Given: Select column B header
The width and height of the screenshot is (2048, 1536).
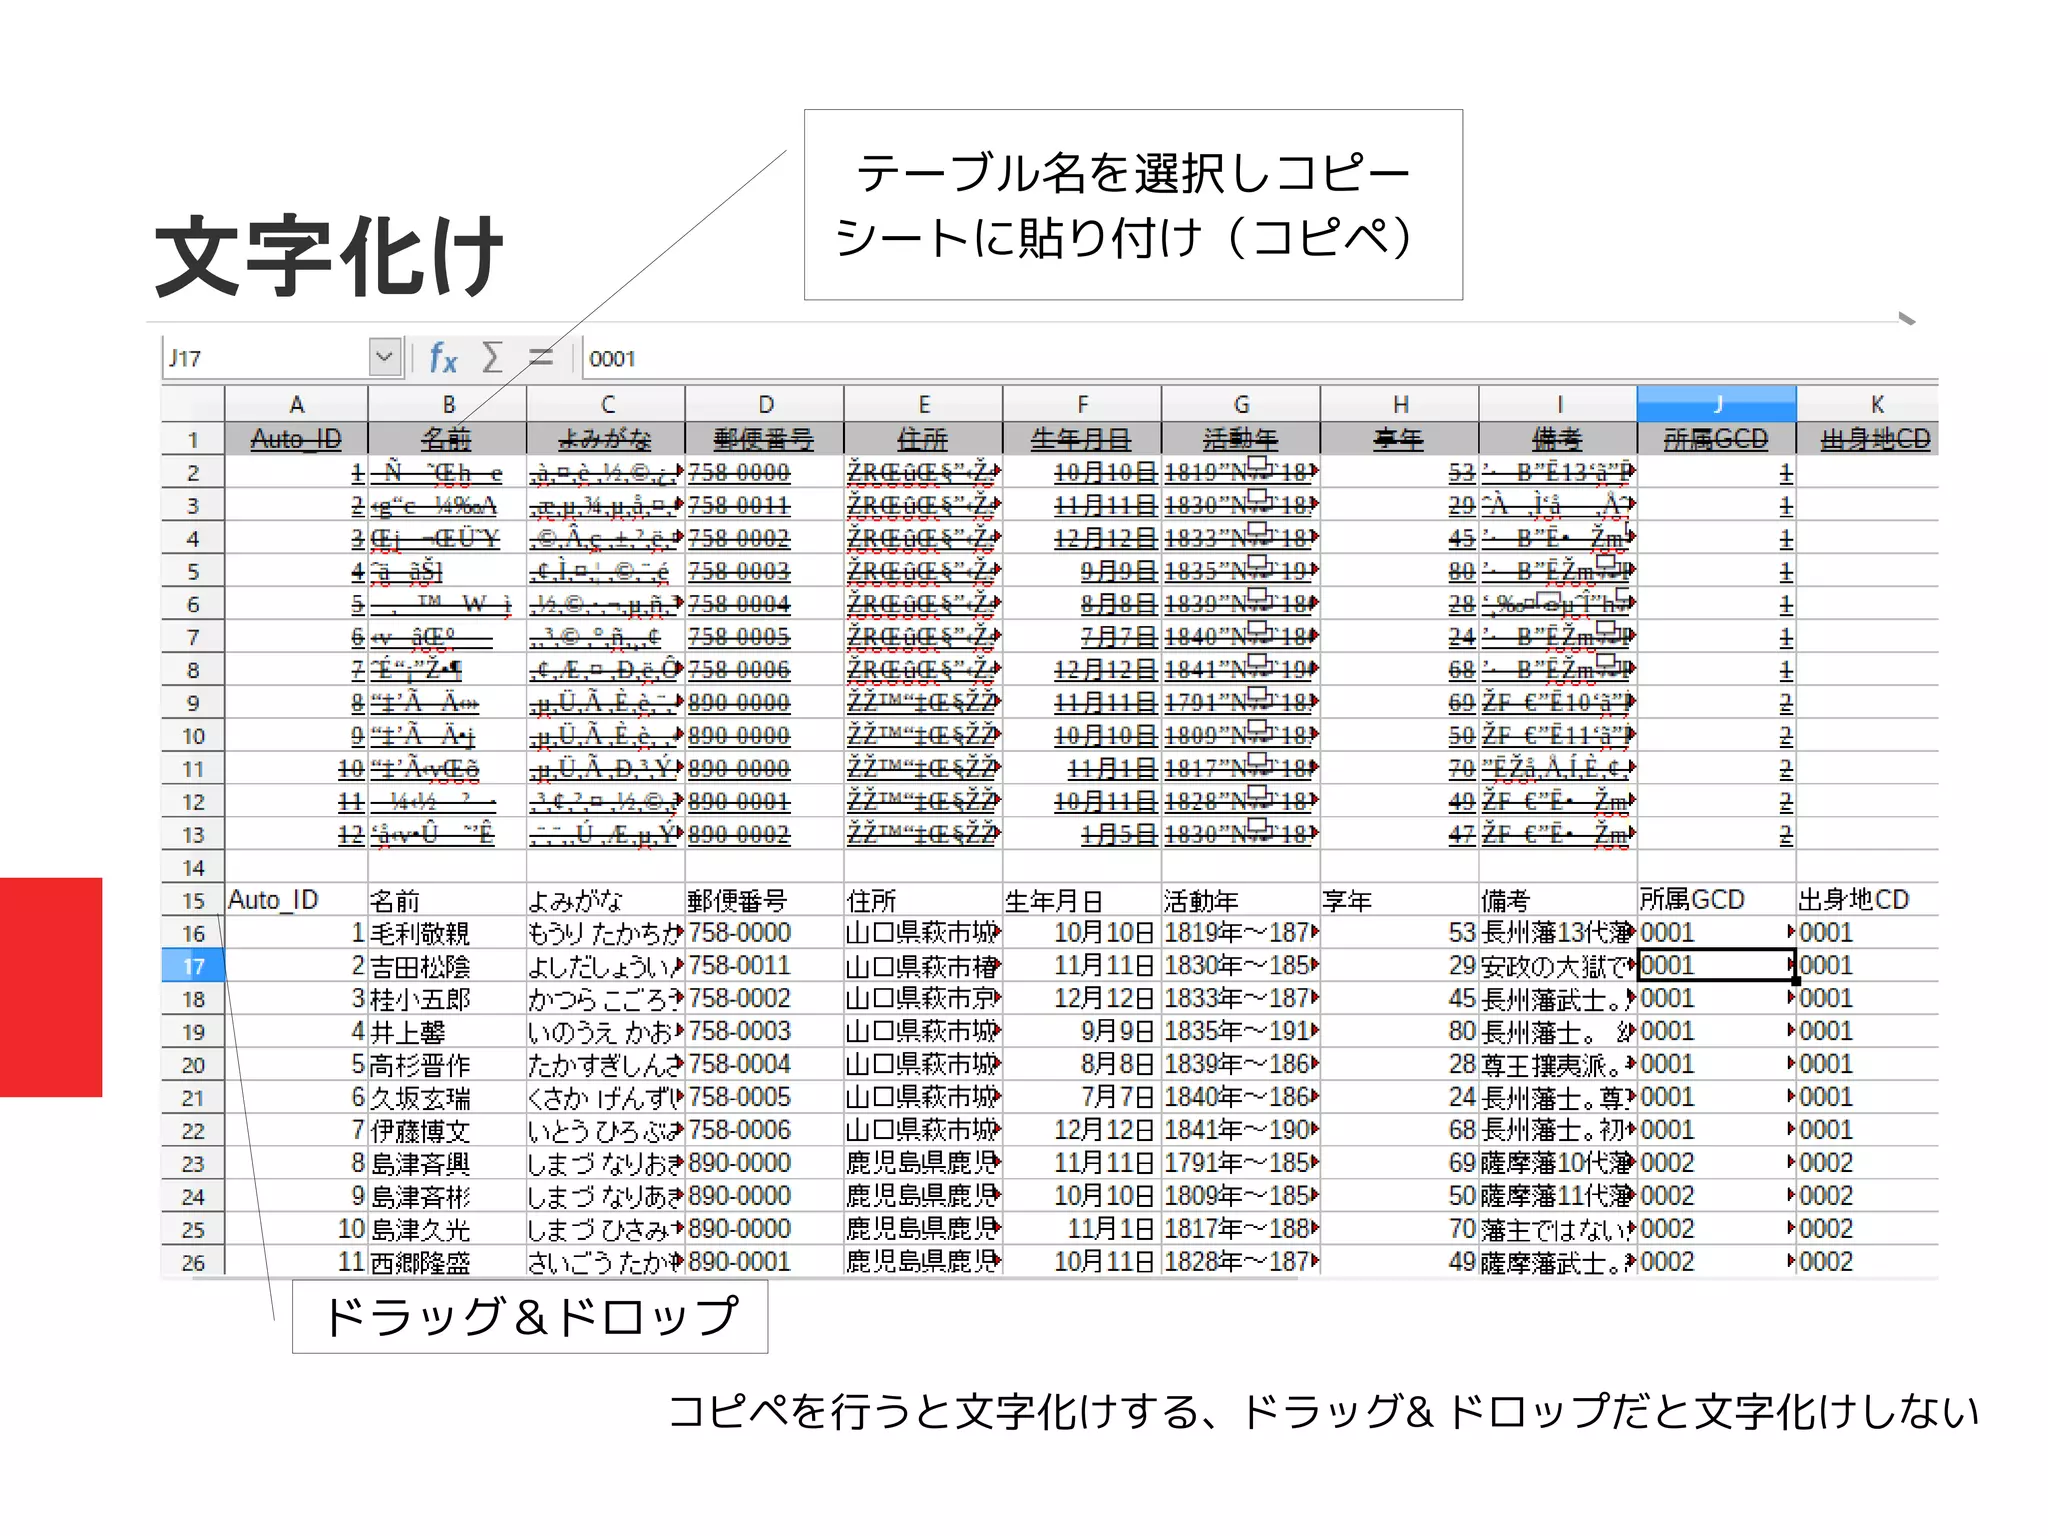Looking at the screenshot, I should 447,404.
